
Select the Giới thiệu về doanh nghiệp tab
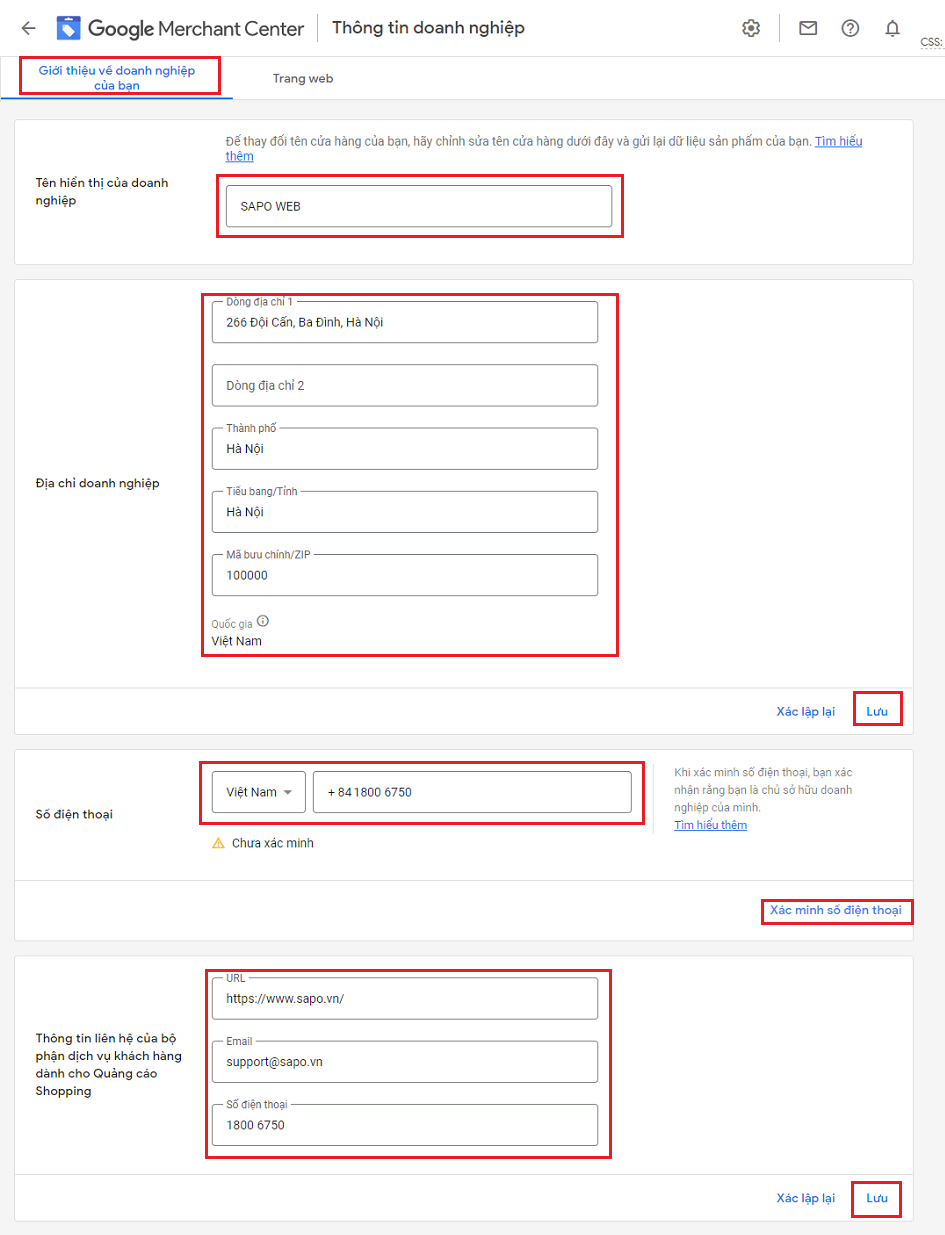point(117,77)
